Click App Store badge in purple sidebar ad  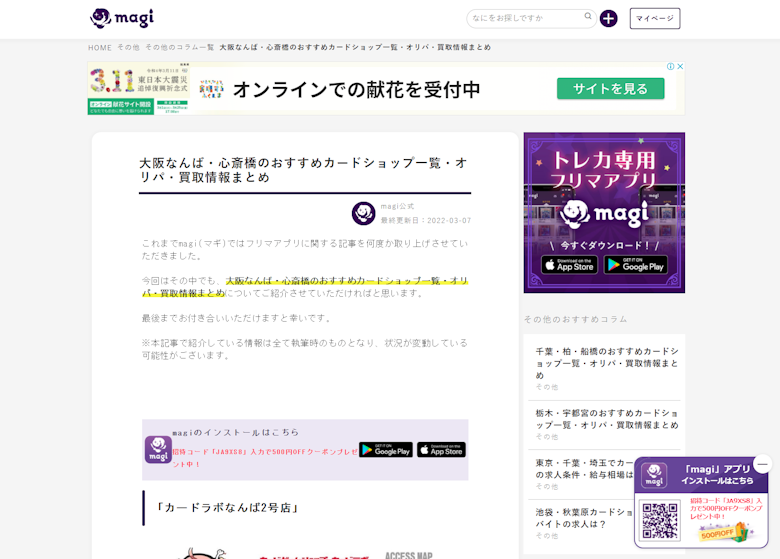pos(569,265)
